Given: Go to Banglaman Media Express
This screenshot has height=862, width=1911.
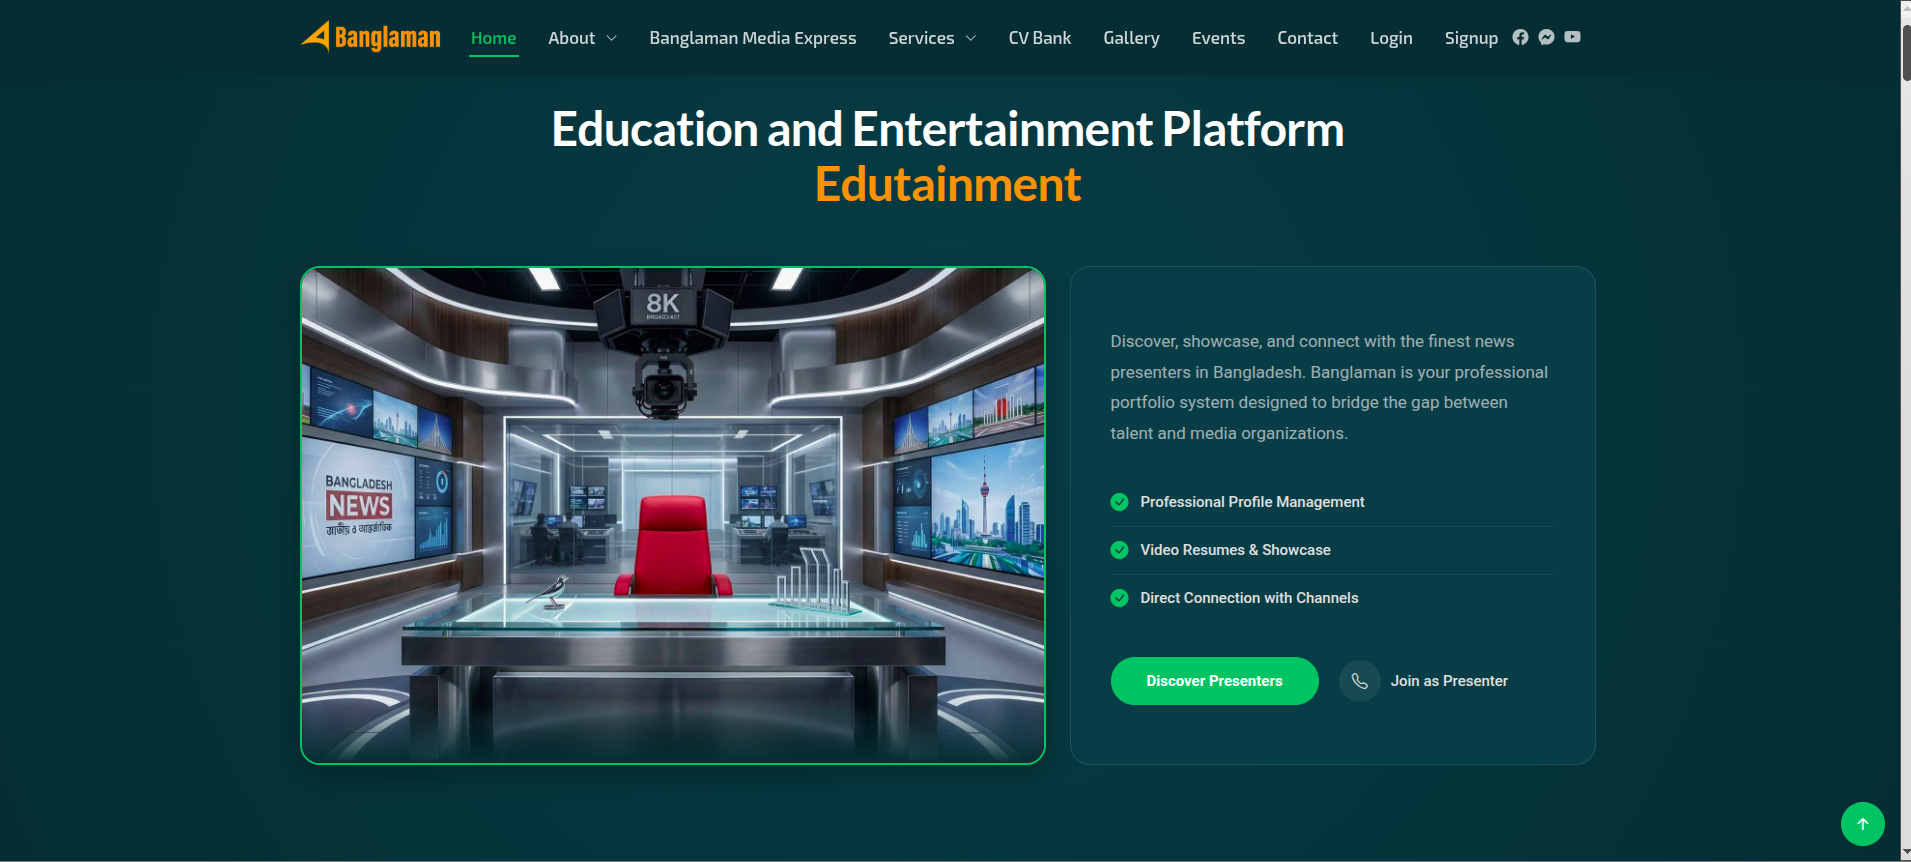Looking at the screenshot, I should 752,38.
